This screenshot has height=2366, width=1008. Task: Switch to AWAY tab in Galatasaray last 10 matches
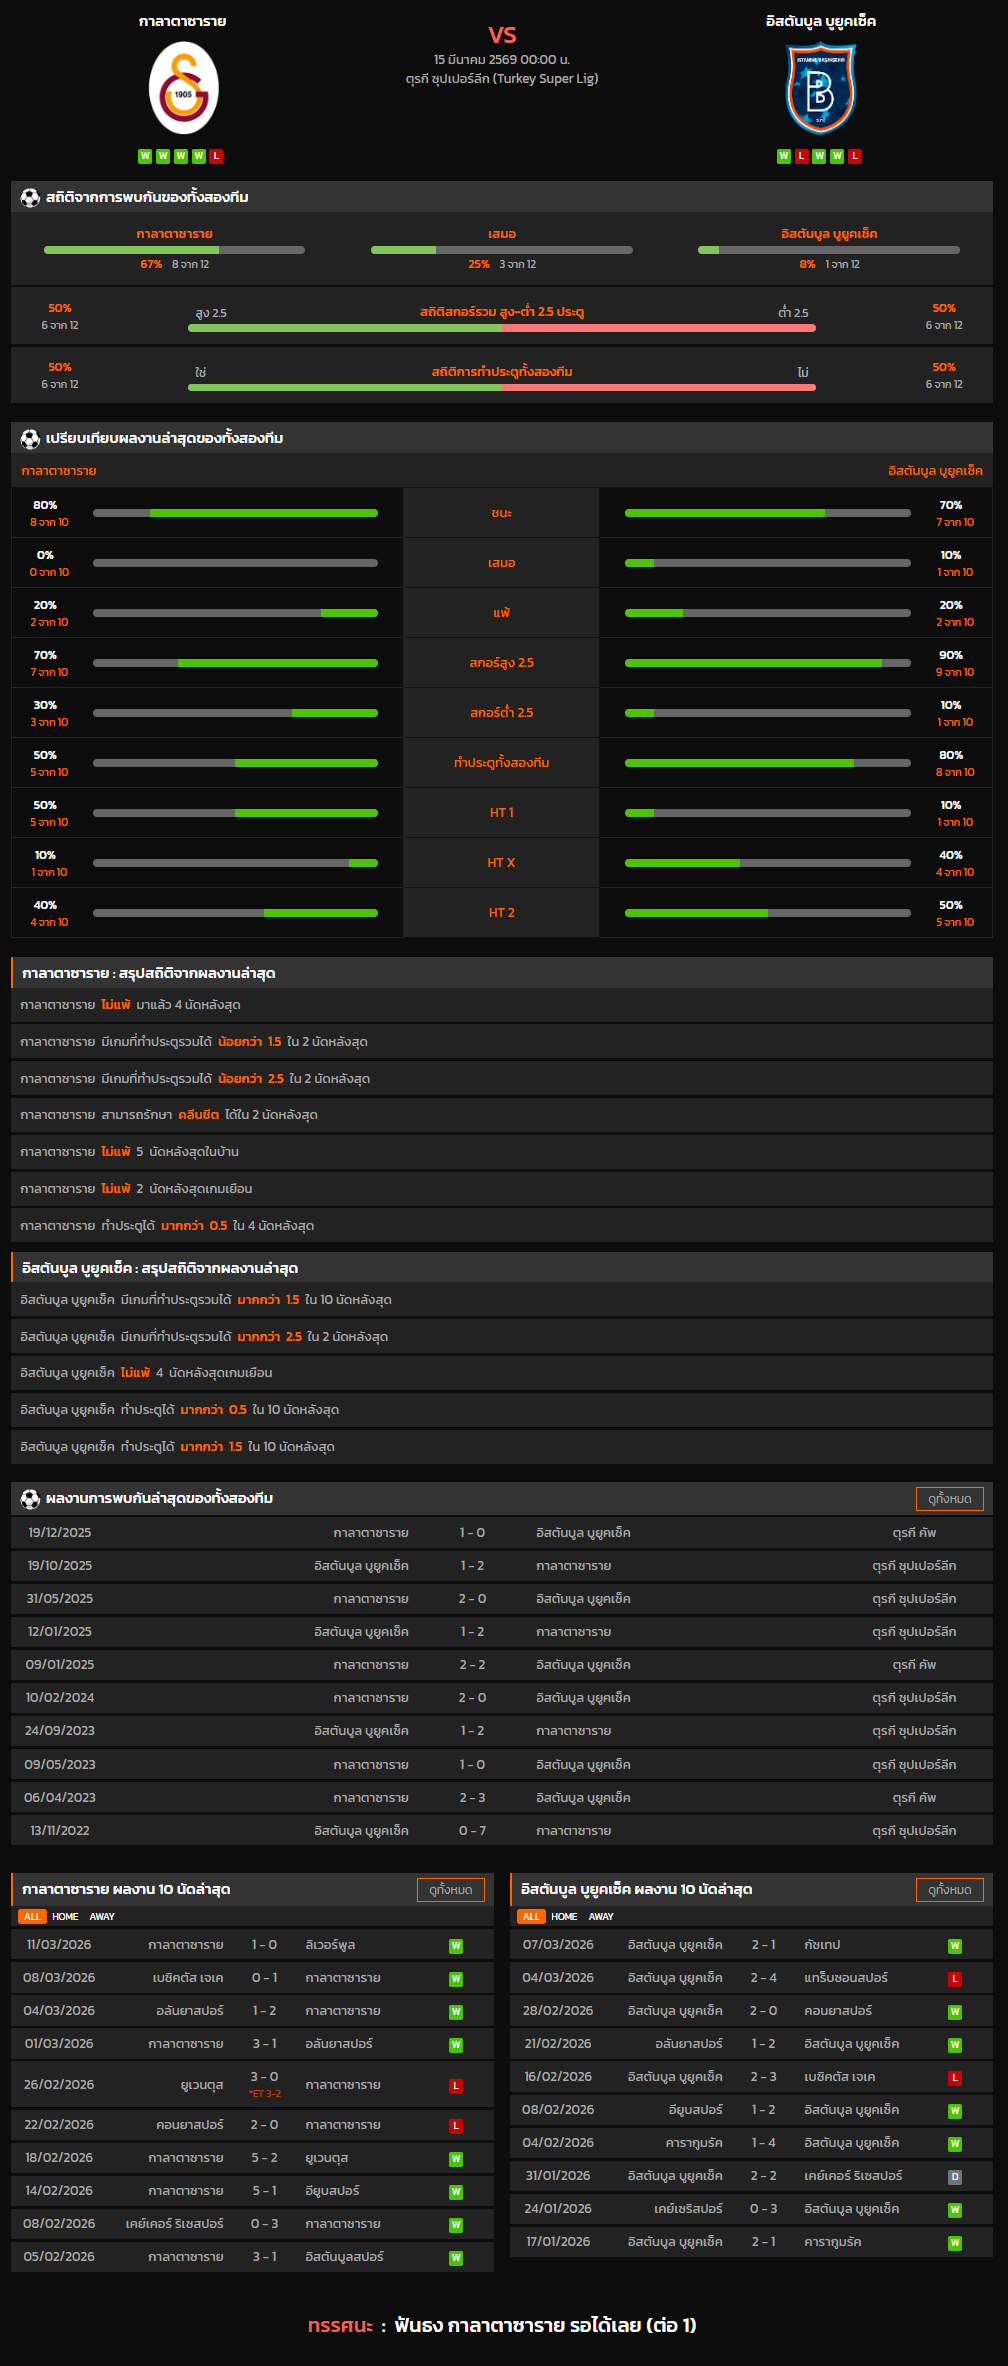tap(102, 1917)
